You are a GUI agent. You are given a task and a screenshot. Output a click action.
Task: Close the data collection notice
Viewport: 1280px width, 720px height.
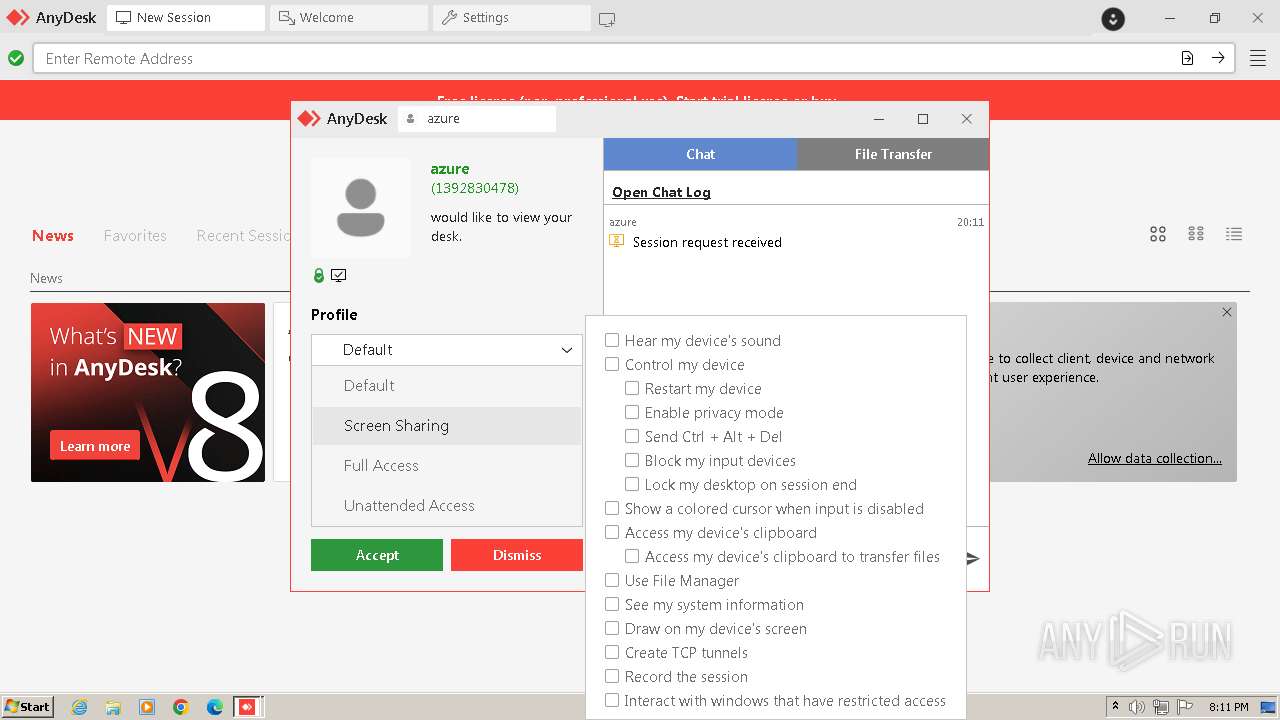click(1227, 312)
